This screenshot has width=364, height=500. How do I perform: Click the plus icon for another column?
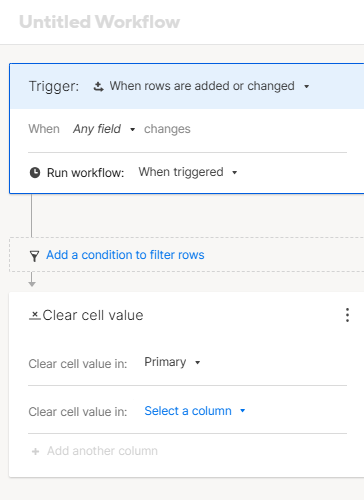coord(35,452)
